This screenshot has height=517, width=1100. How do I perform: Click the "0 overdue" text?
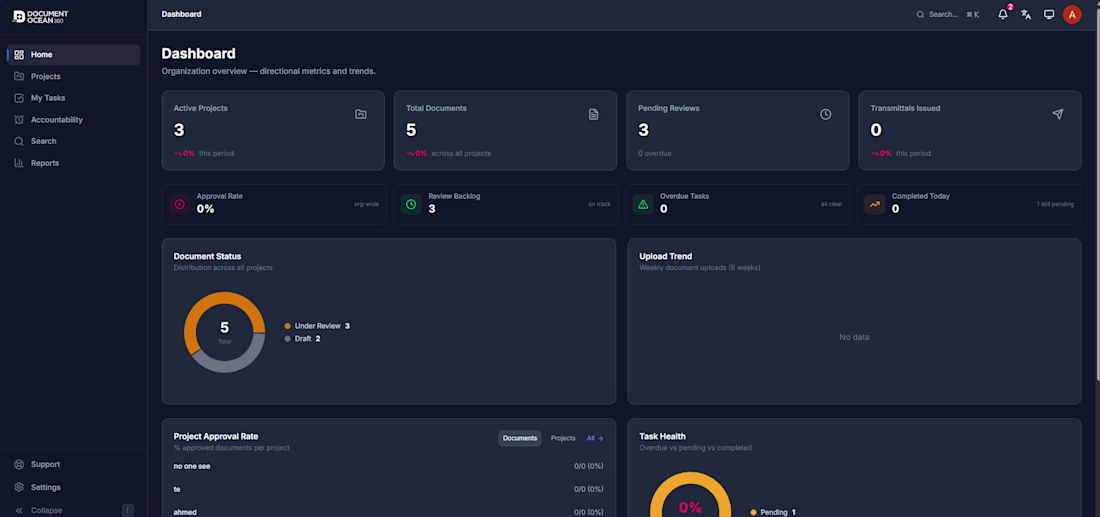[655, 153]
